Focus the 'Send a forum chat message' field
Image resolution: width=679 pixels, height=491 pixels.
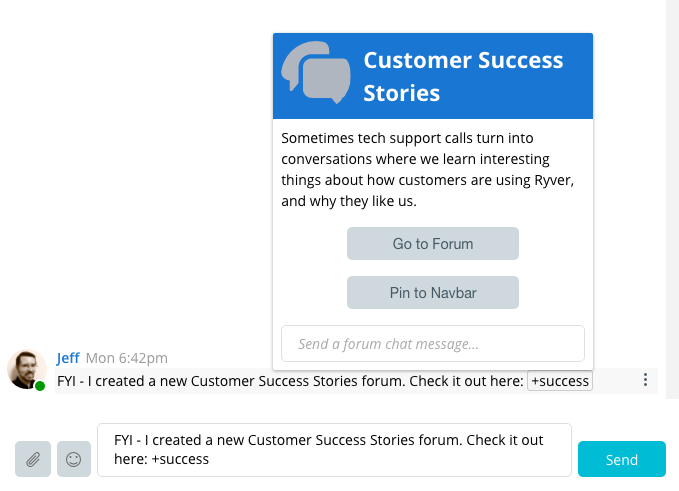(x=433, y=344)
